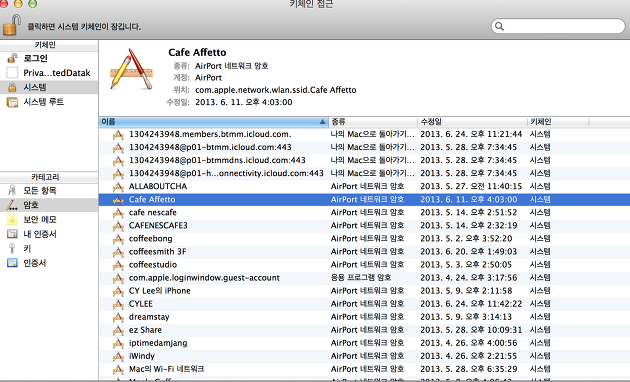Select the 인증서 category
Screen dimensions: 630x382
(x=49, y=263)
